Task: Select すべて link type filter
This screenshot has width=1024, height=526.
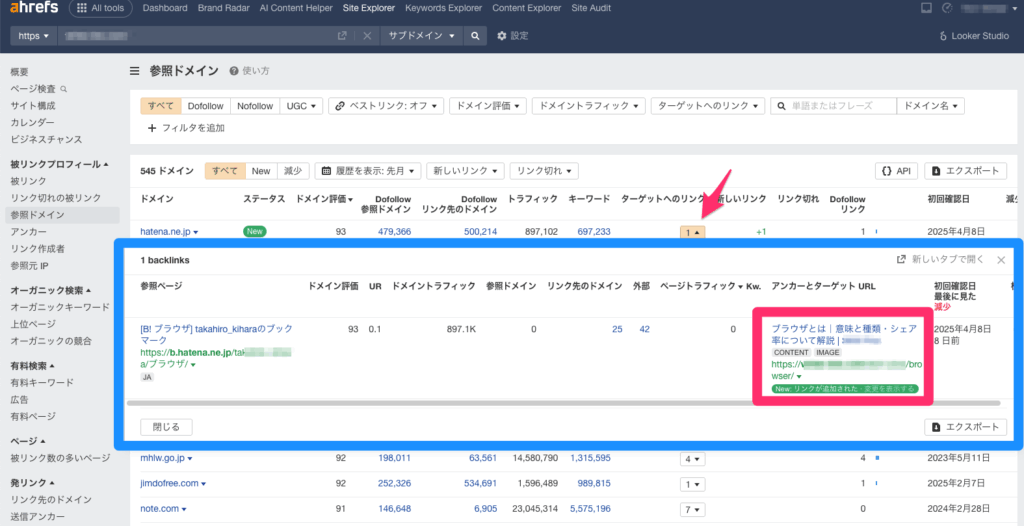Action: click(x=161, y=106)
